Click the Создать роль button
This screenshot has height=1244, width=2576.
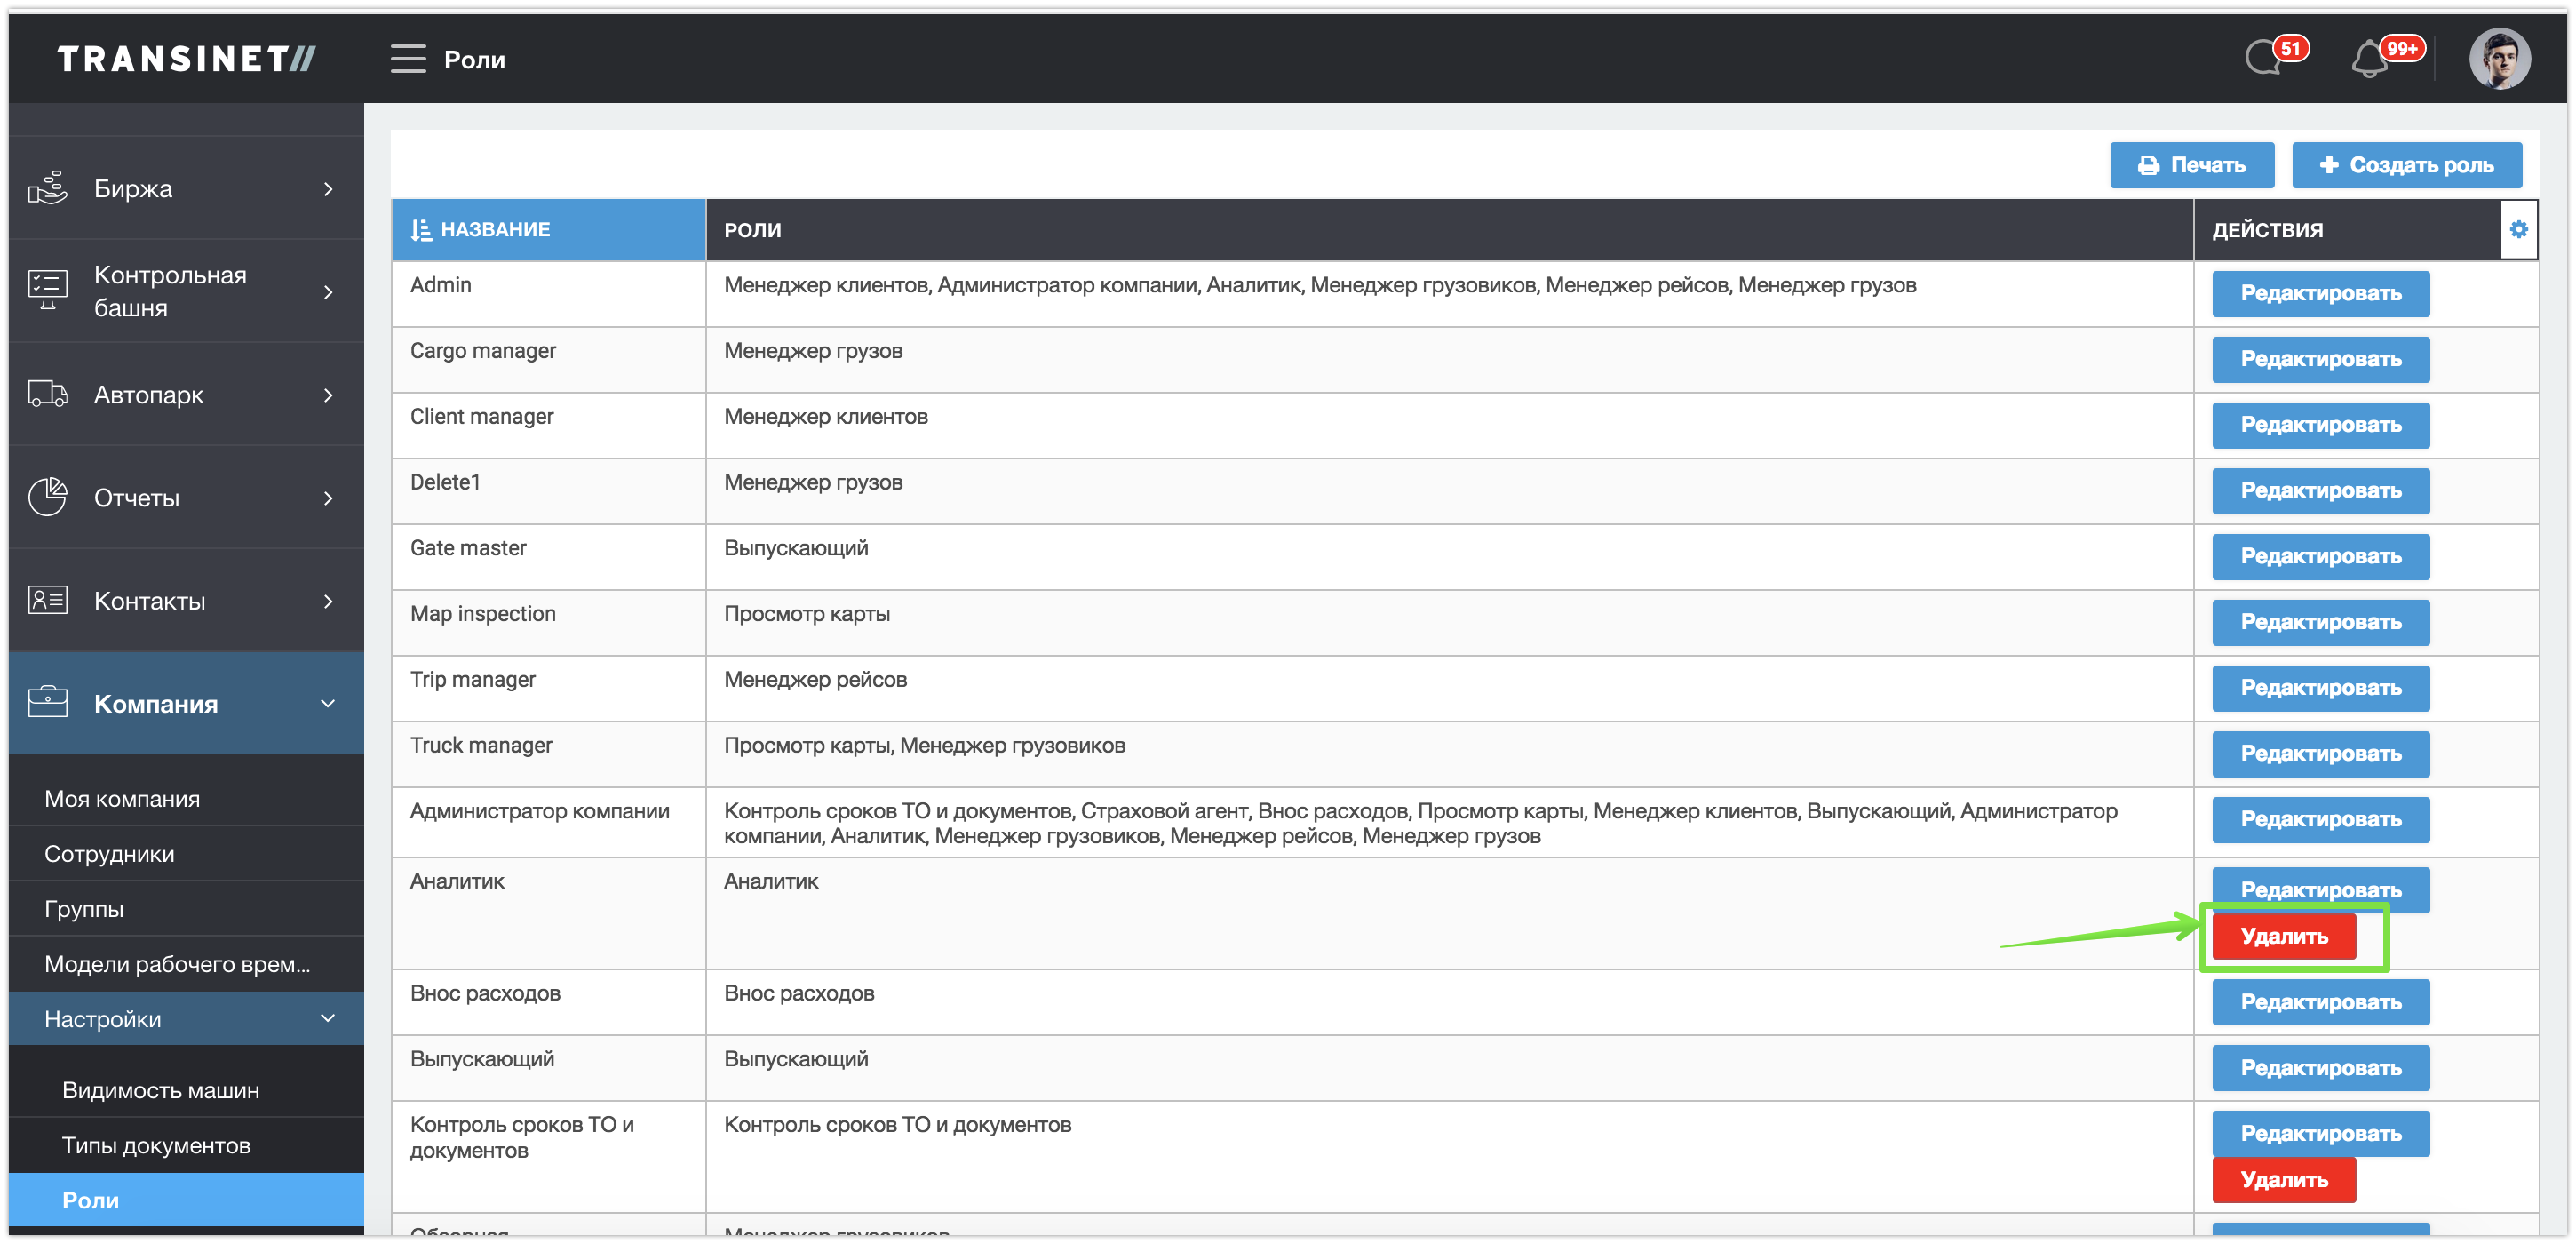[2406, 165]
